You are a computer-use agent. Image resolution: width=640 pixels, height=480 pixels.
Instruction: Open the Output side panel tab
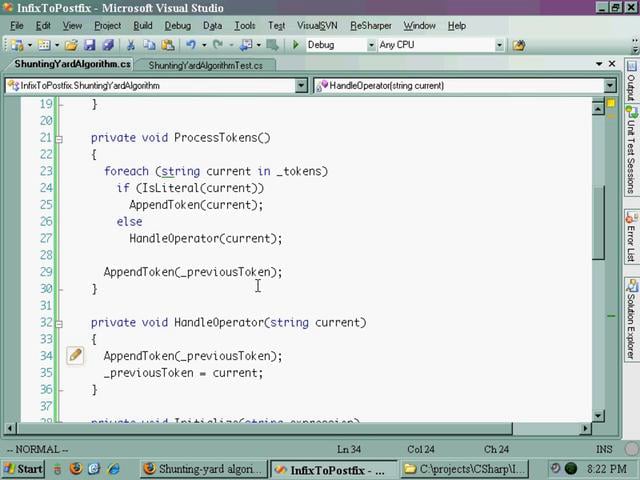coord(631,81)
